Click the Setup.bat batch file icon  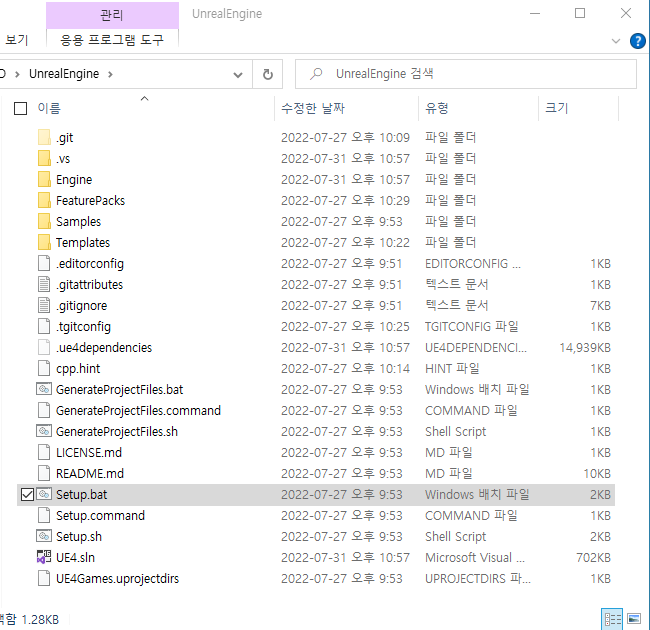(x=44, y=494)
